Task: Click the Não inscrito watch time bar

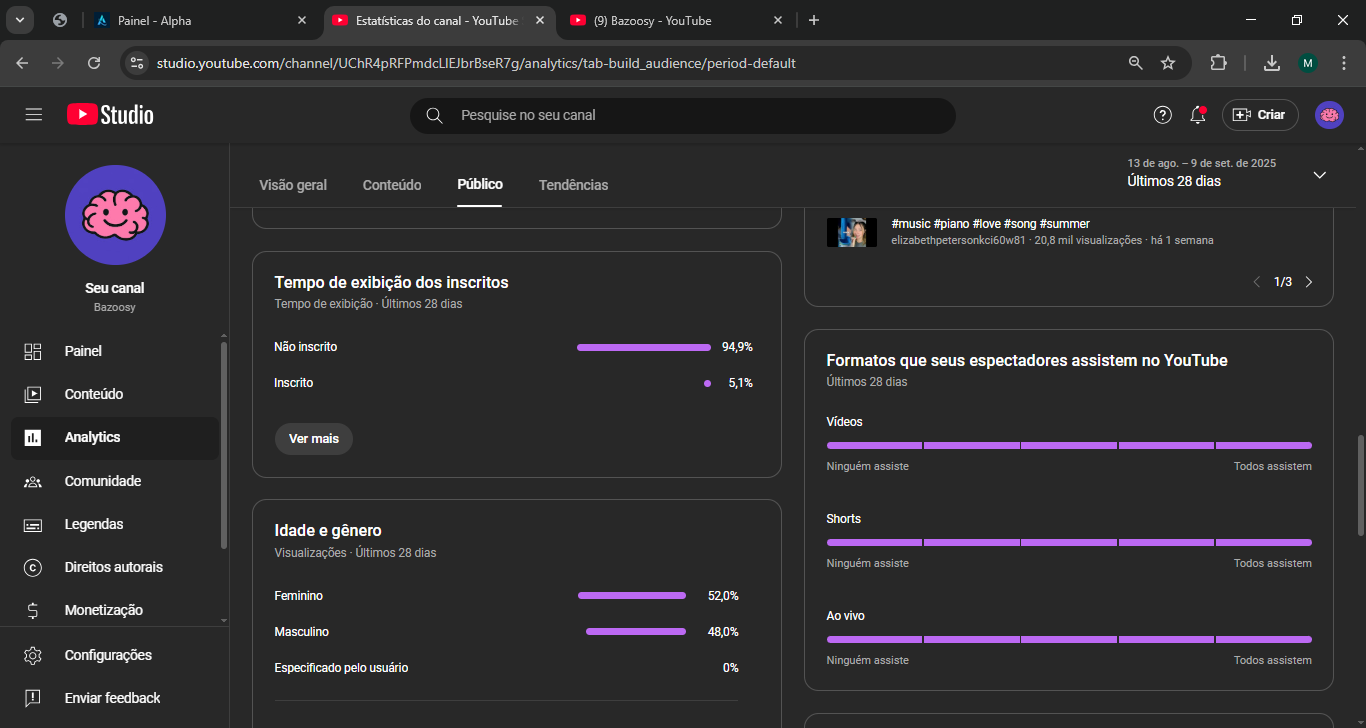Action: click(644, 347)
